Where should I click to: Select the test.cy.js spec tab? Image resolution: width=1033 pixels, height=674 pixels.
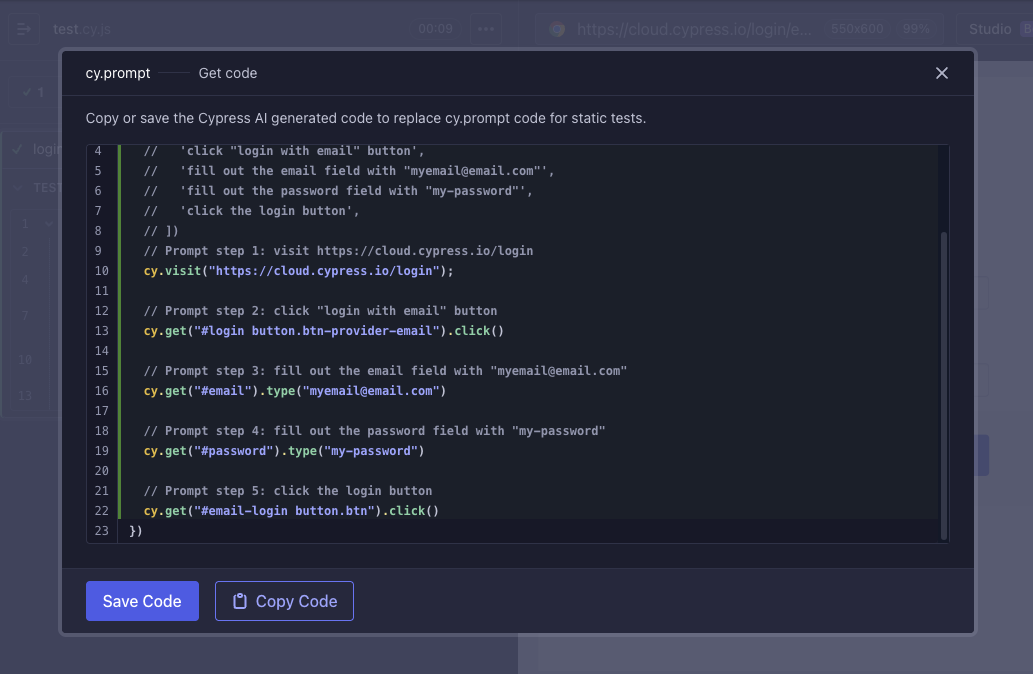(x=81, y=29)
